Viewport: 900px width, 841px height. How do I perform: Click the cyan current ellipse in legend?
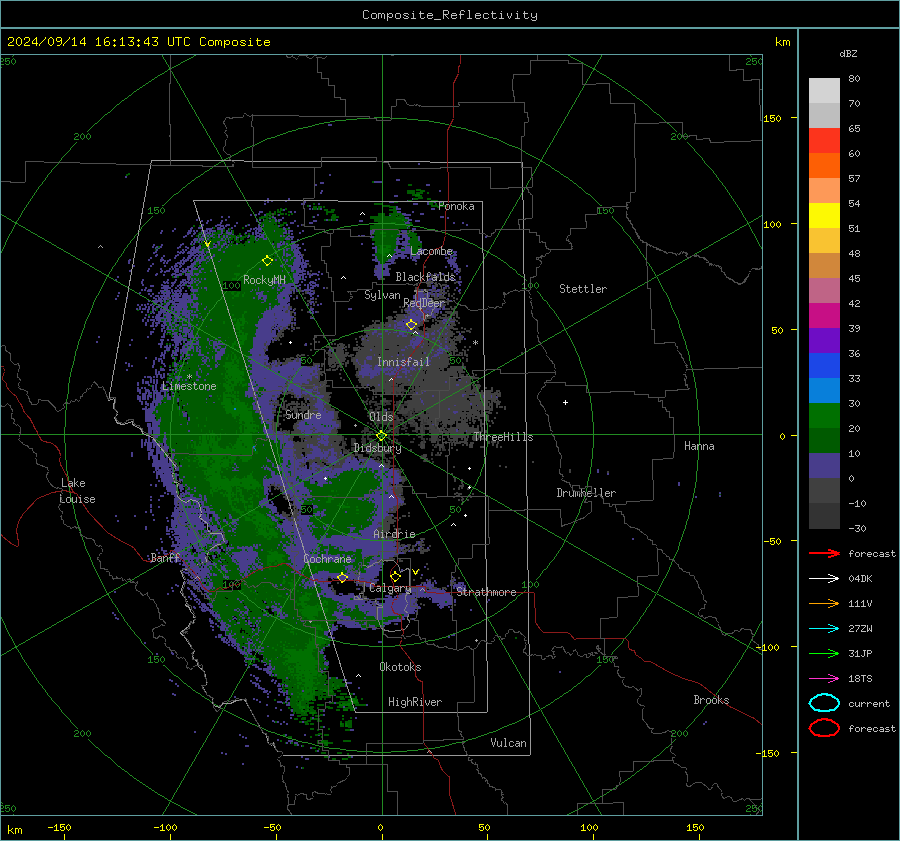point(824,703)
